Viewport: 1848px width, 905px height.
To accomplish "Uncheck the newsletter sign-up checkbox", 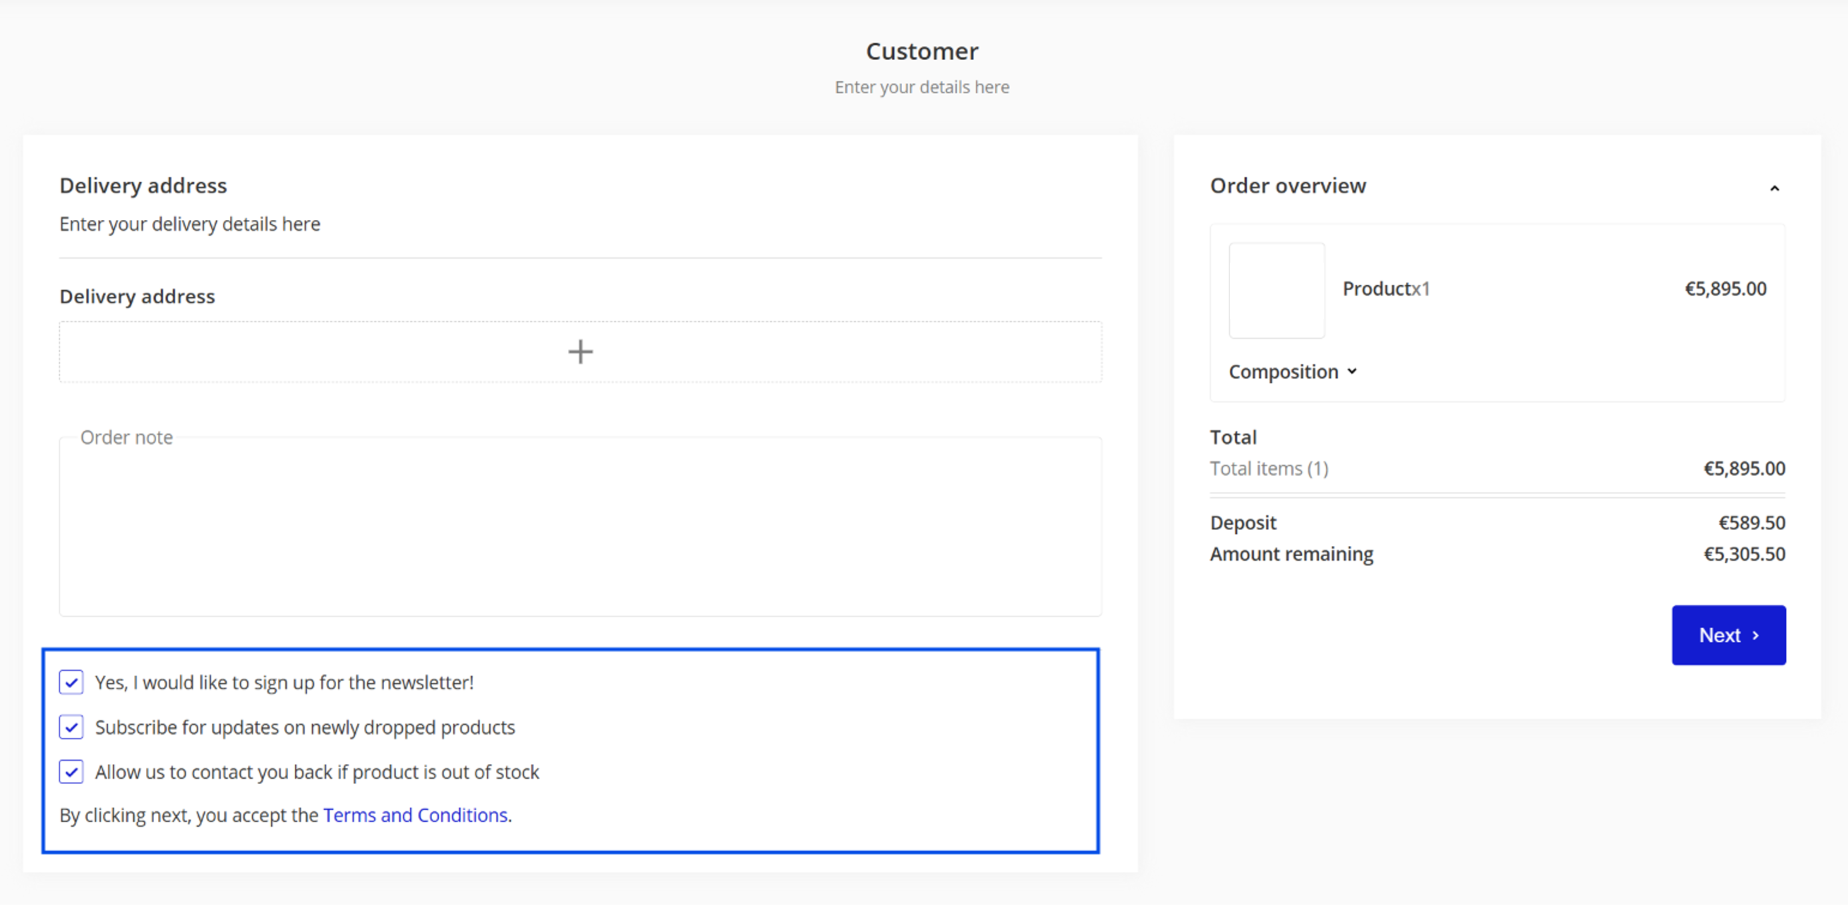I will coord(71,682).
